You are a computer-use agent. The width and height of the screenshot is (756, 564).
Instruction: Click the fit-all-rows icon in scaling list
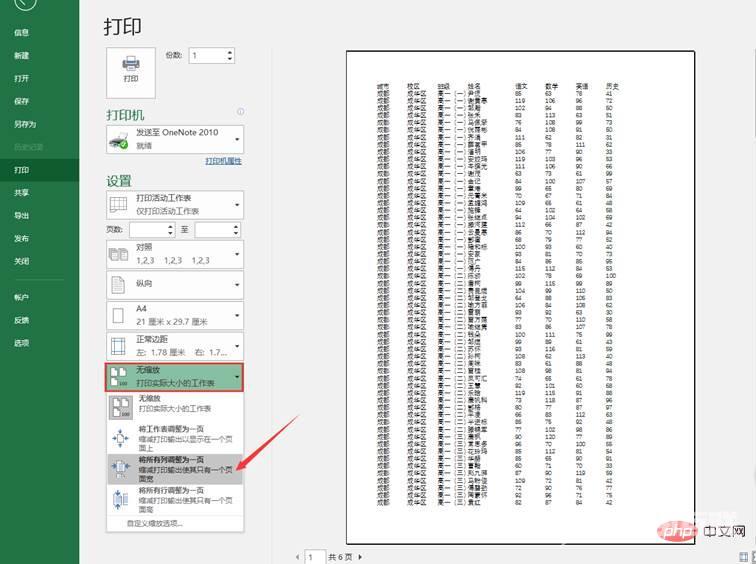(120, 499)
